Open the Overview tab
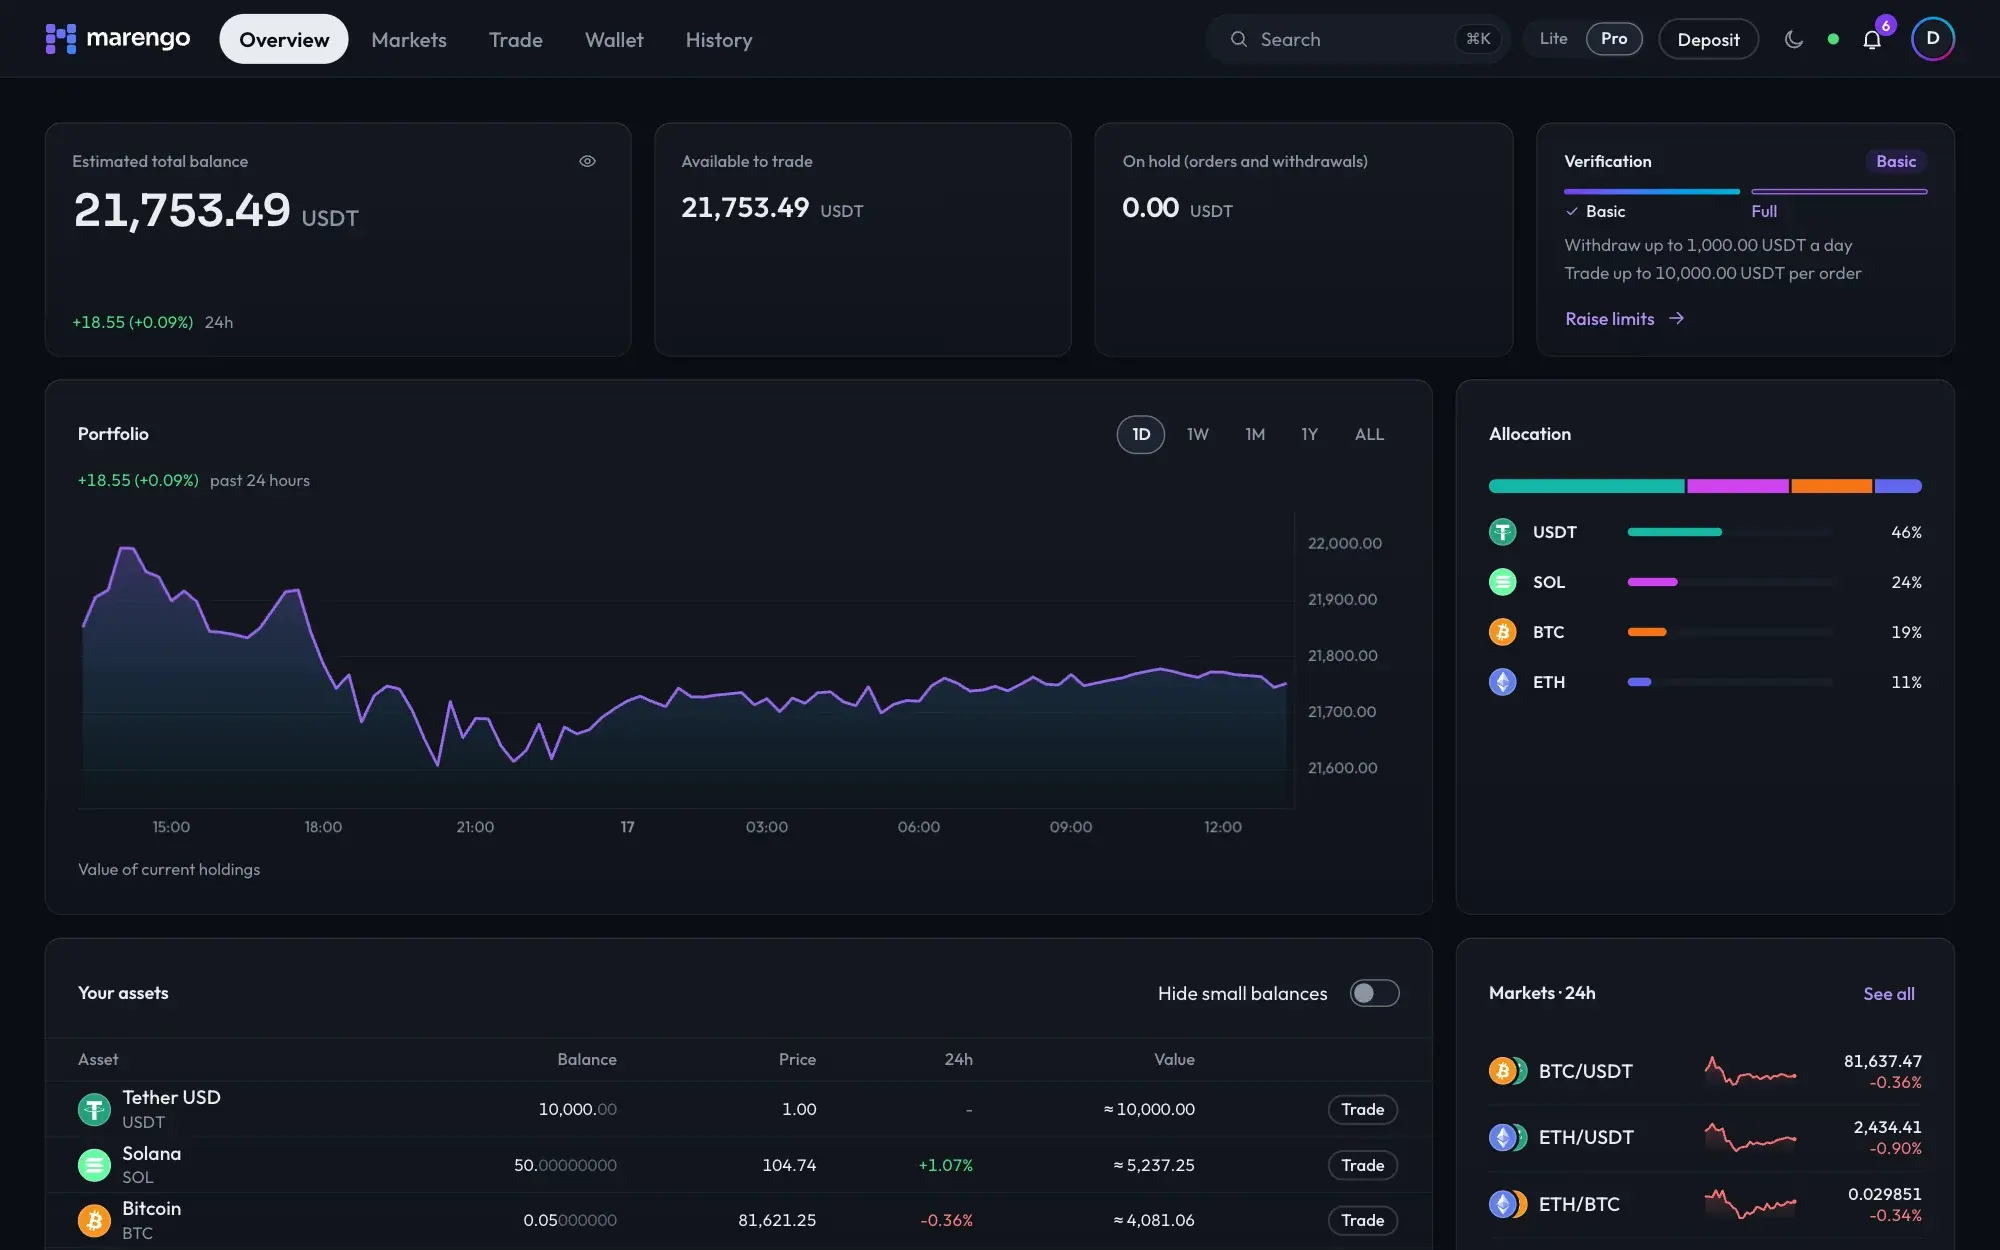The height and width of the screenshot is (1250, 2000). click(284, 39)
